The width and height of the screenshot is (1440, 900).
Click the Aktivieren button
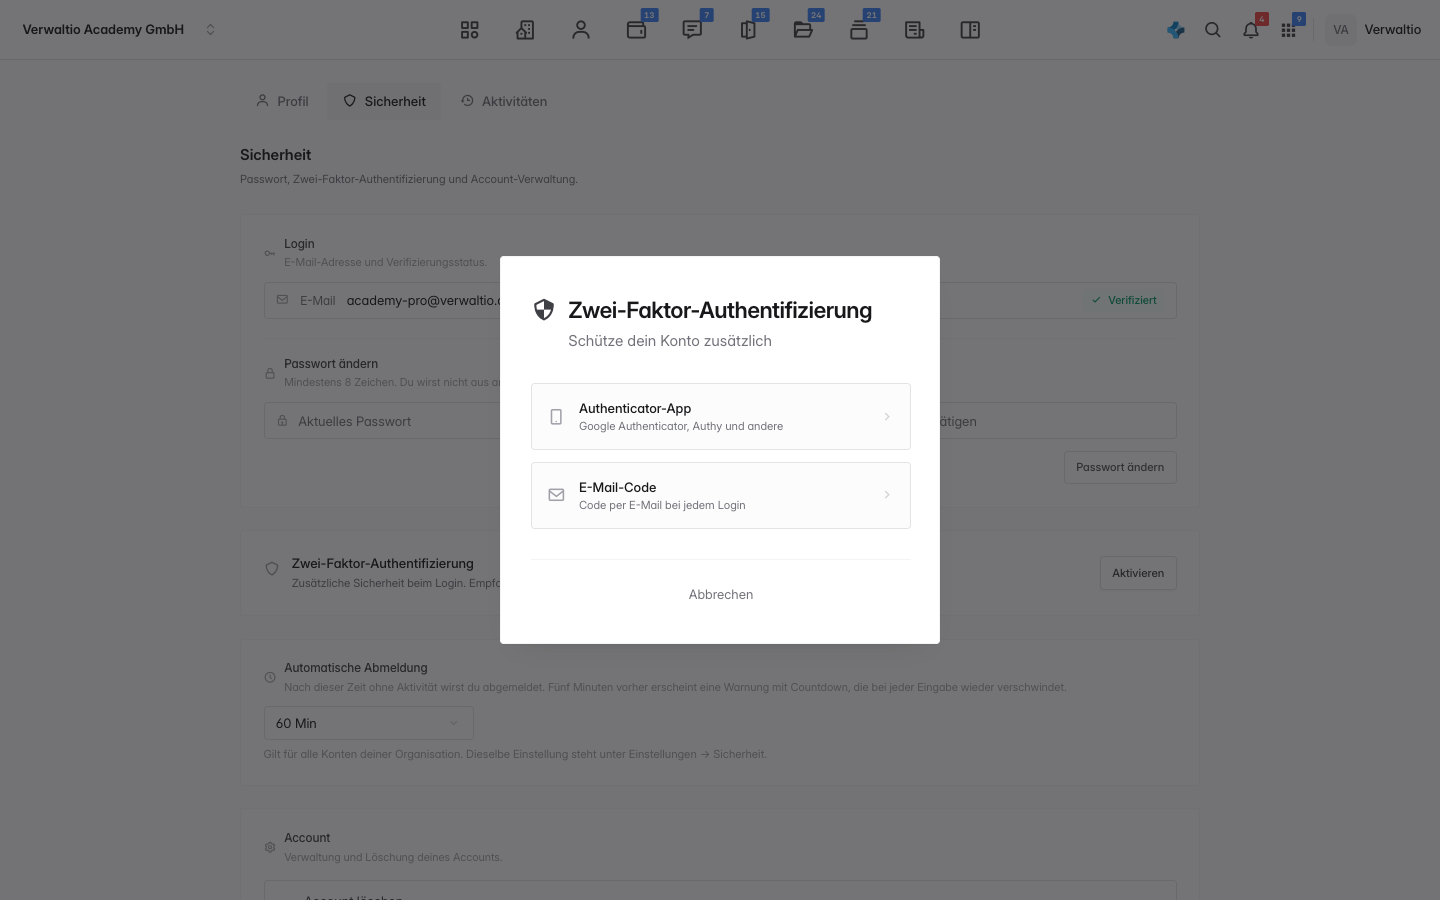pos(1138,573)
